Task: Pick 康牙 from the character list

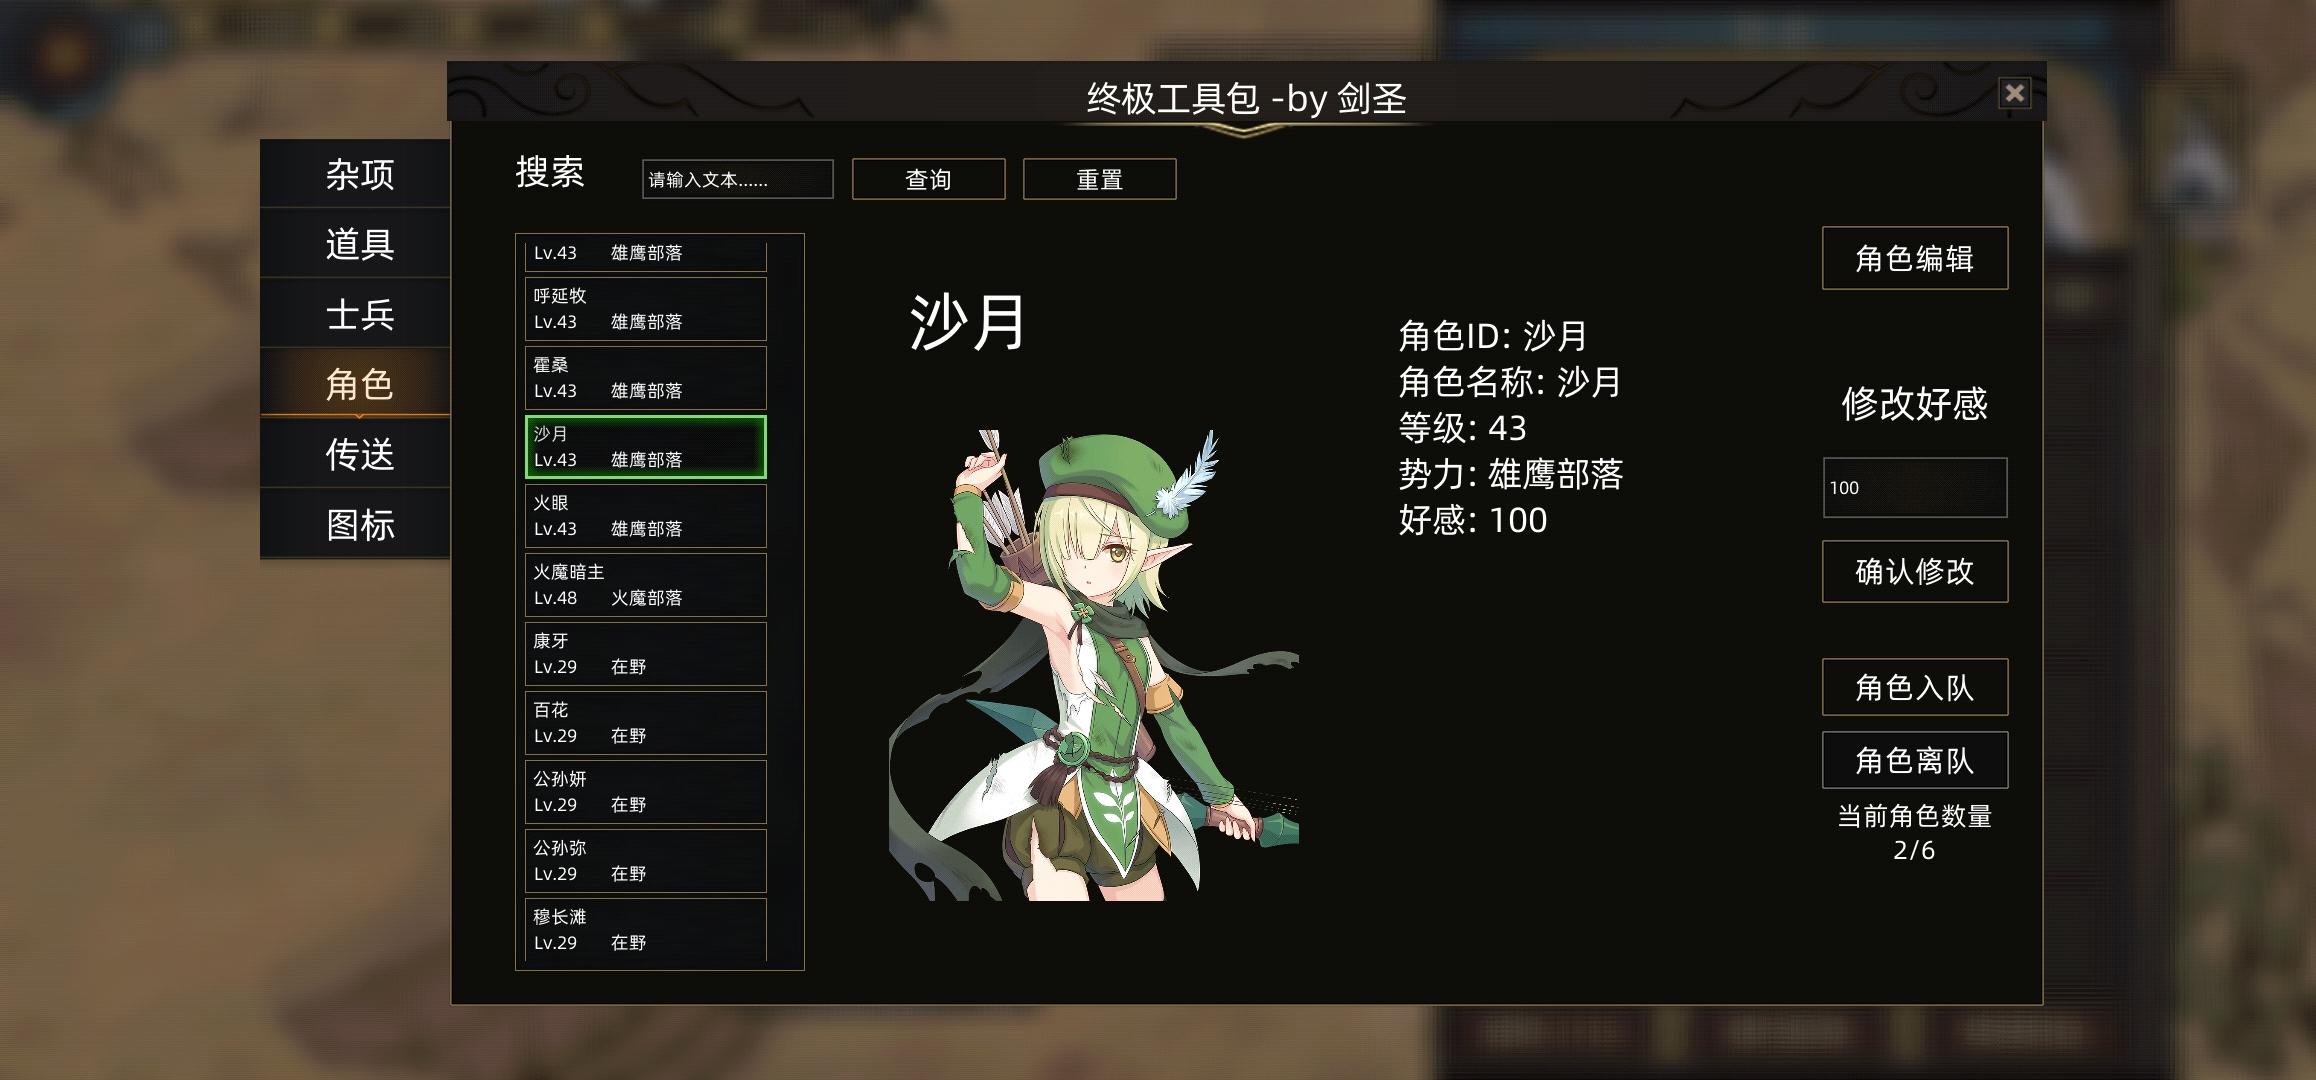Action: click(645, 654)
